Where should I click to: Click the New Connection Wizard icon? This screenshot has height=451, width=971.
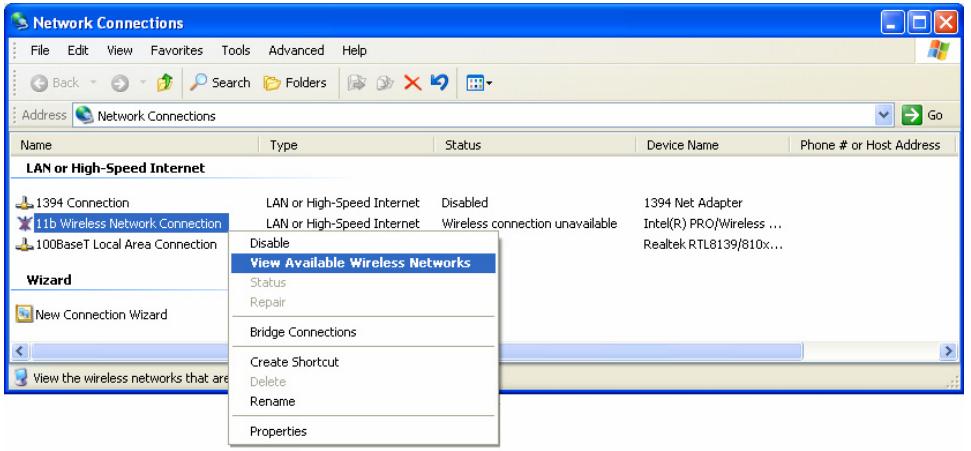(x=24, y=315)
